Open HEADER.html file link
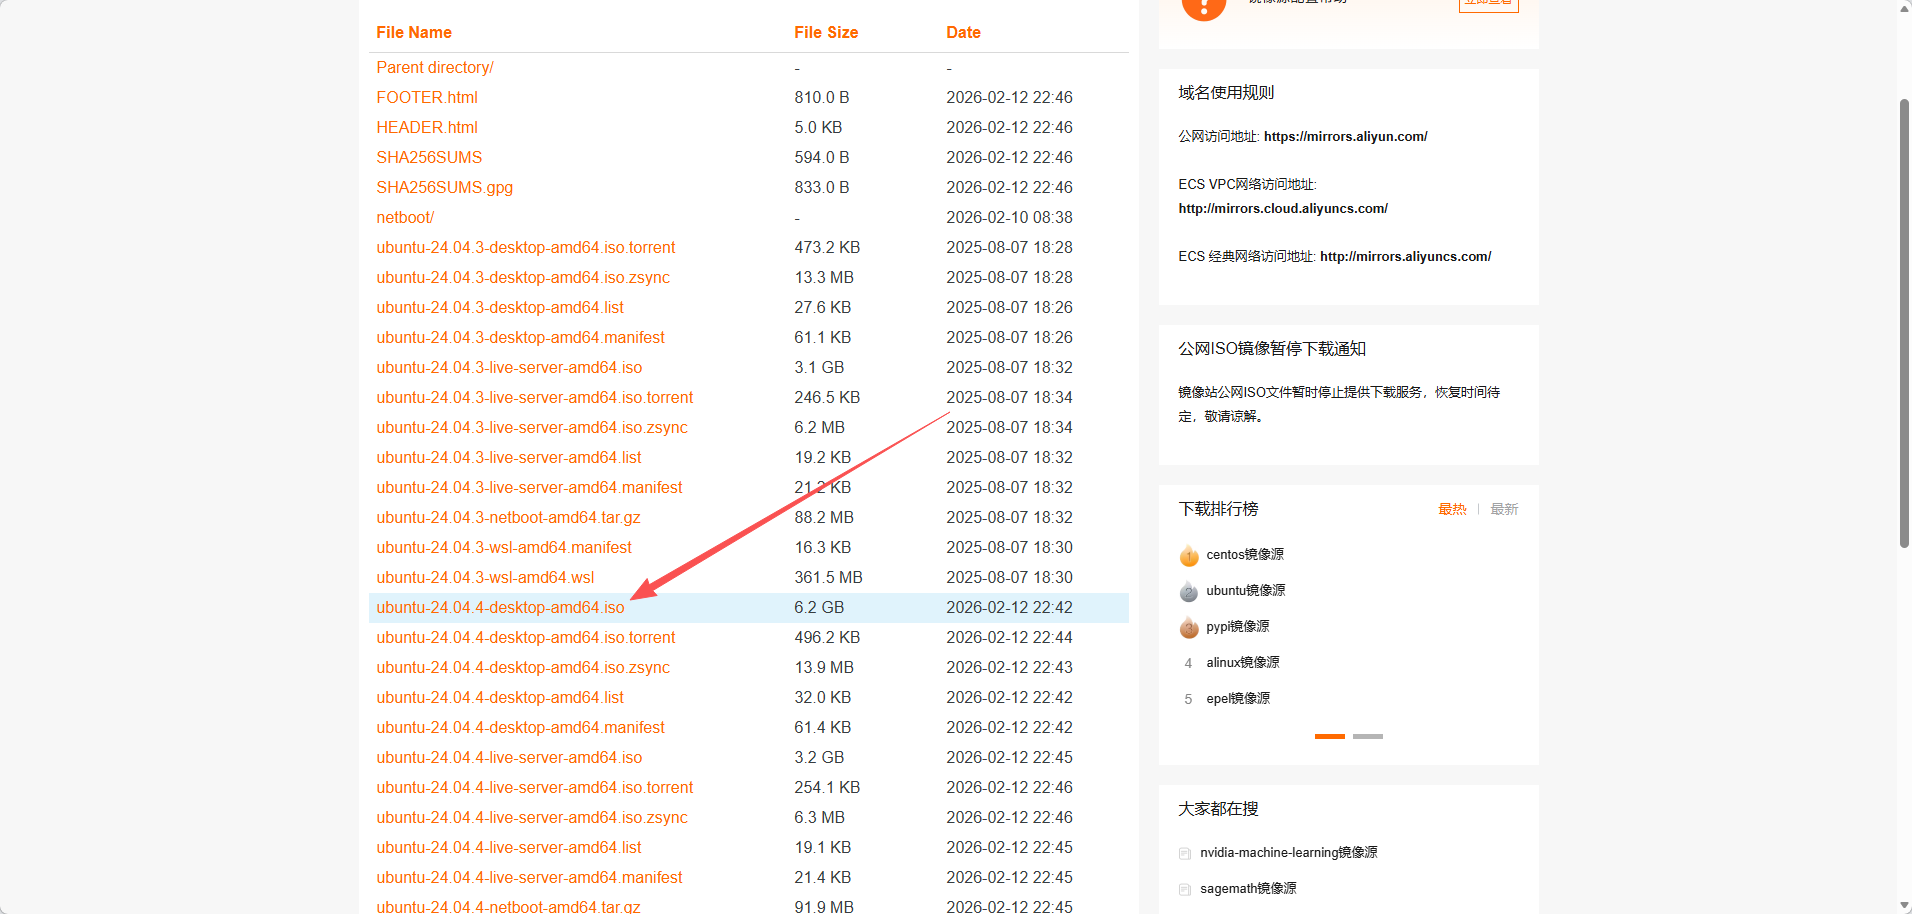This screenshot has width=1912, height=914. tap(427, 127)
